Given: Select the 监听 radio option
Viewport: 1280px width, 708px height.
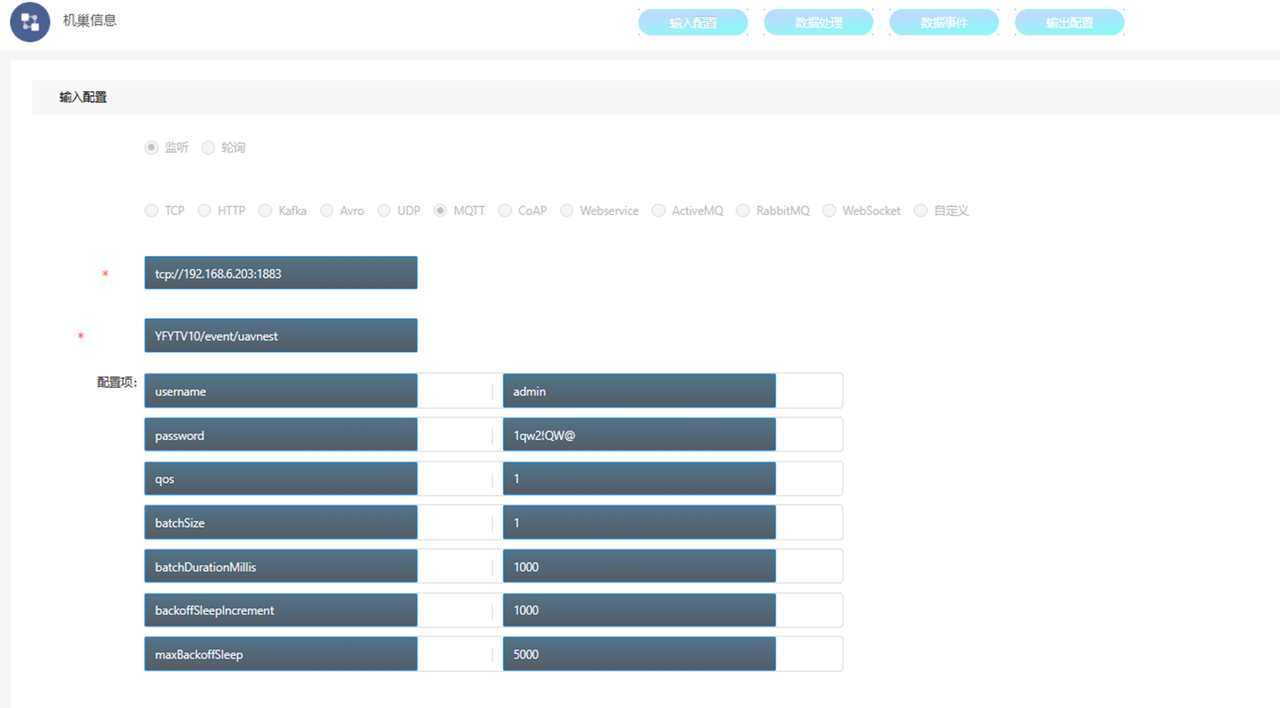Looking at the screenshot, I should point(152,147).
